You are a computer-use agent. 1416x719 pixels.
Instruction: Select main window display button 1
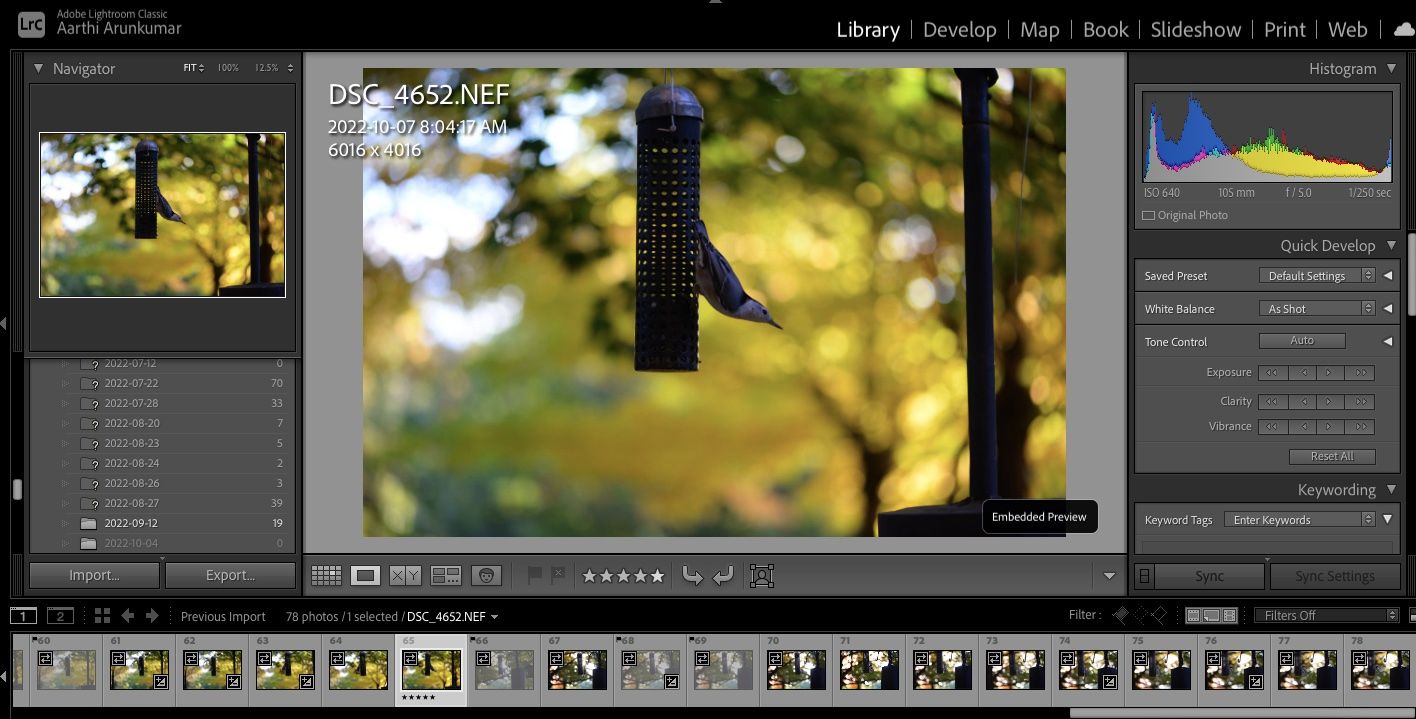tap(23, 616)
